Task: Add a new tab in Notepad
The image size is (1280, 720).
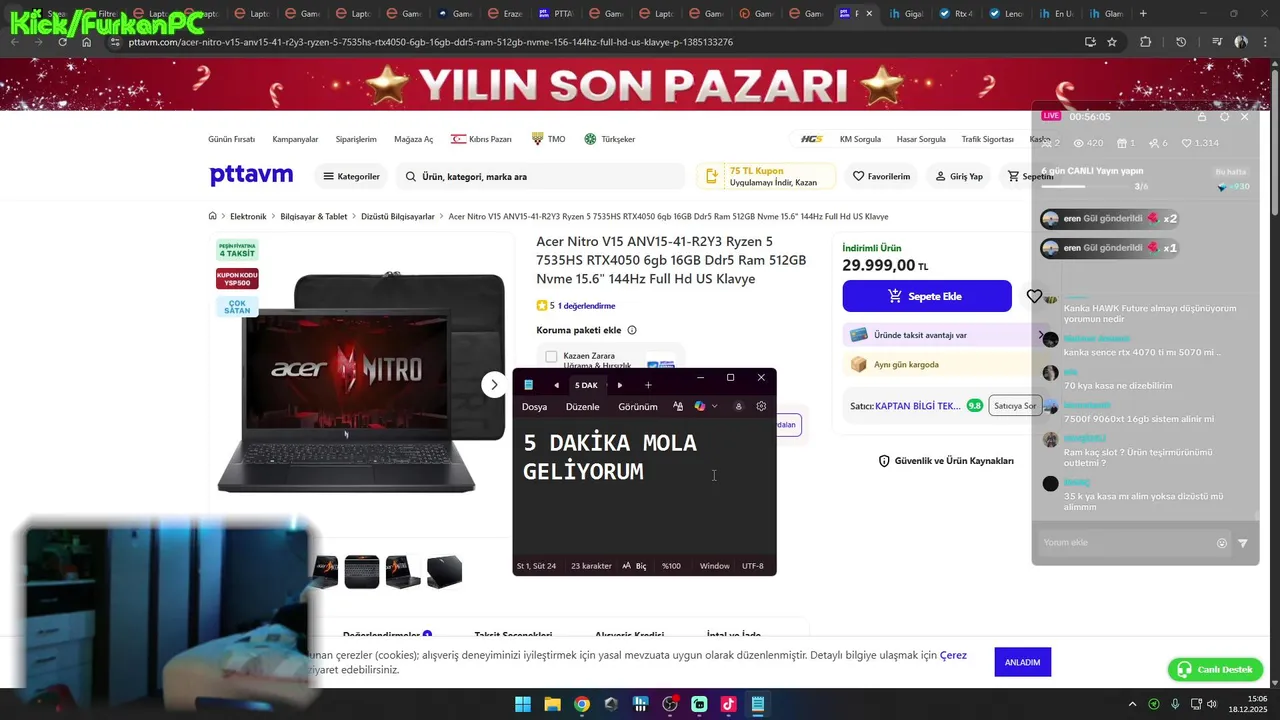Action: 648,385
